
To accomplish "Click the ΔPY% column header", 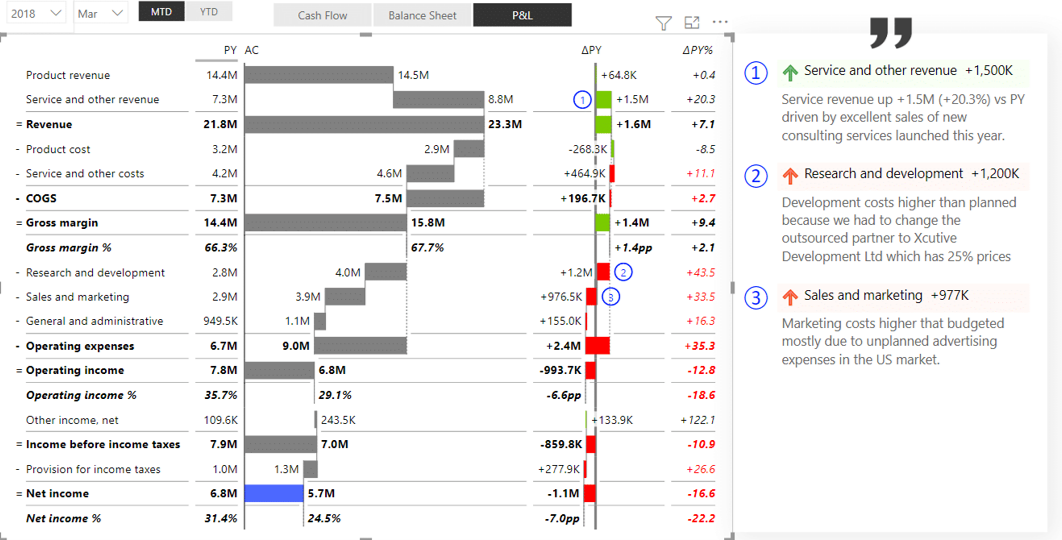I will click(x=697, y=50).
